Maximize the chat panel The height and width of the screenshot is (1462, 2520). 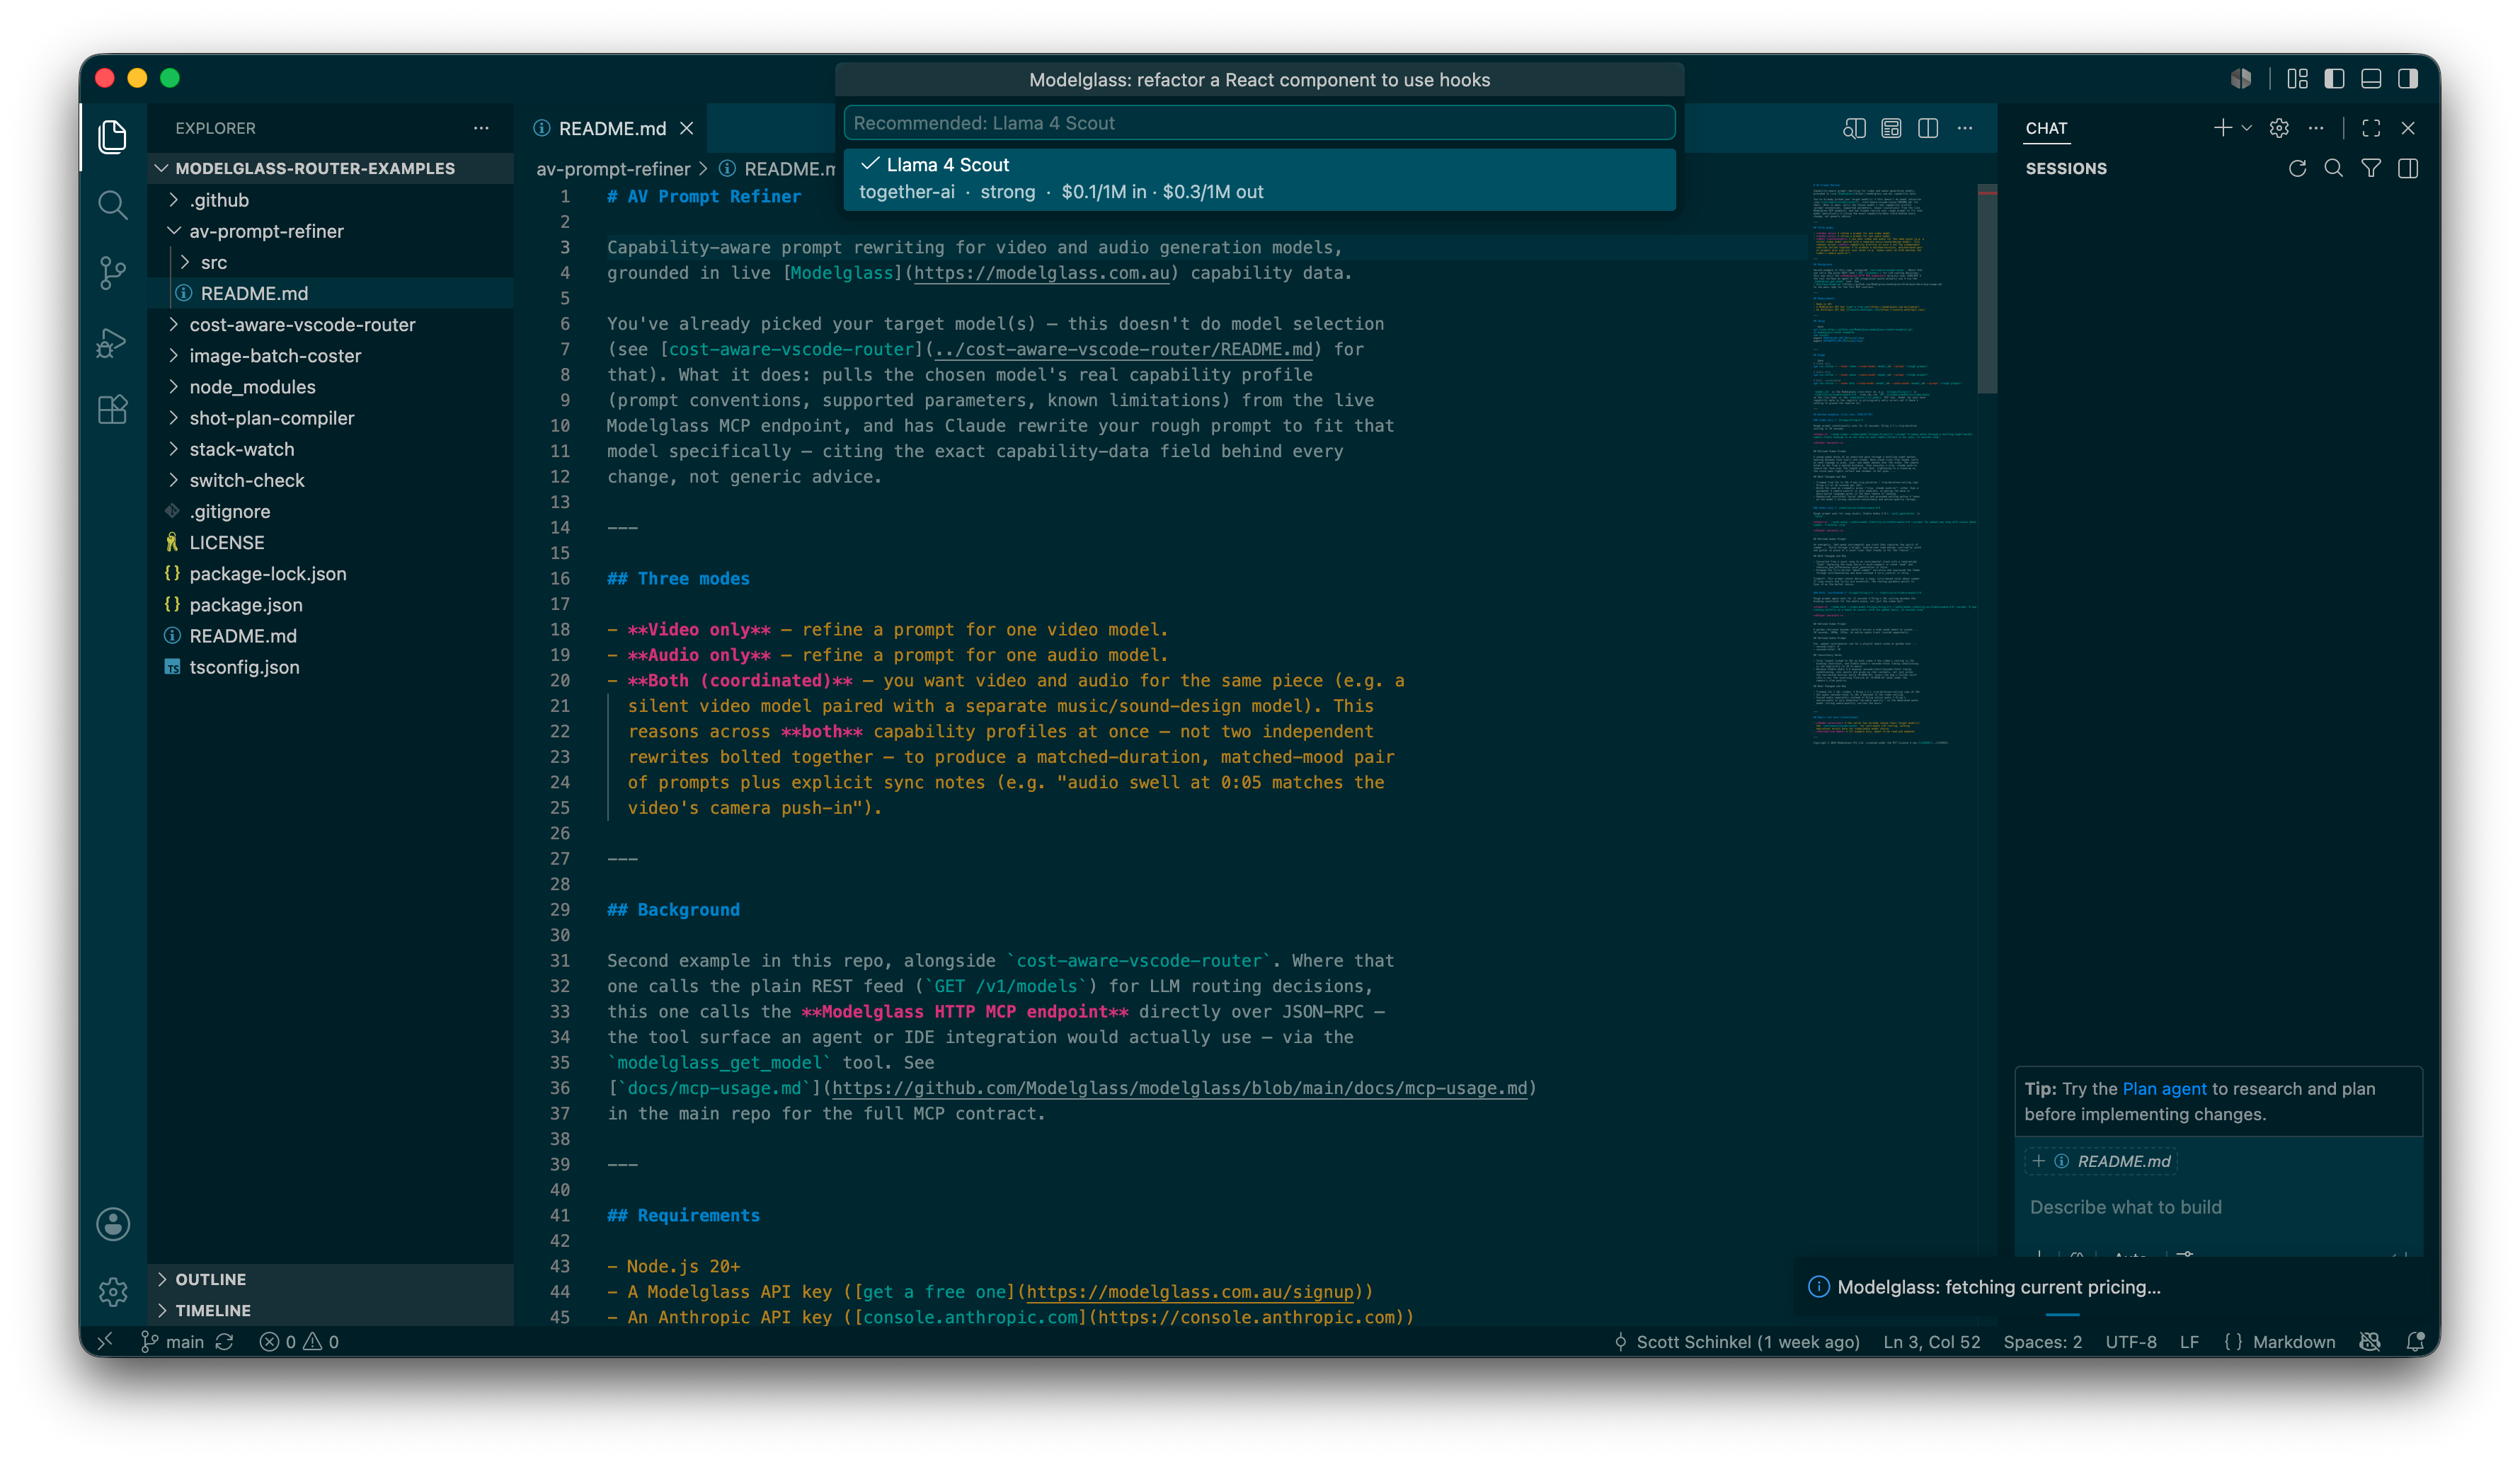coord(2371,128)
